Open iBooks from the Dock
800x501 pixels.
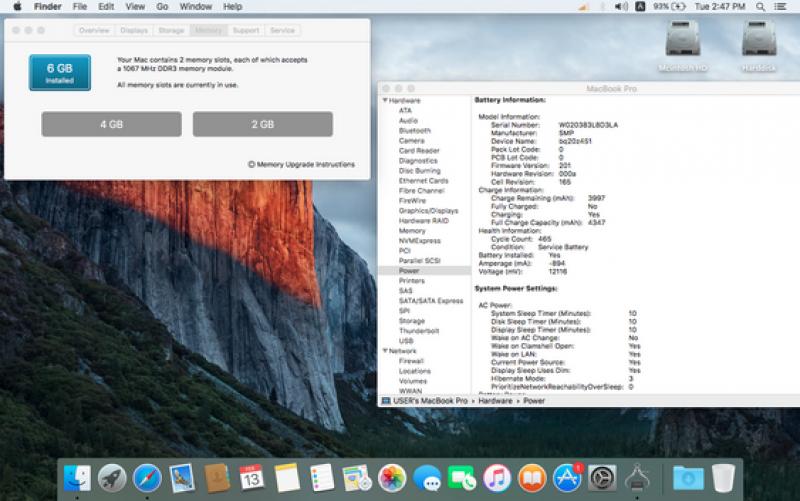point(532,478)
